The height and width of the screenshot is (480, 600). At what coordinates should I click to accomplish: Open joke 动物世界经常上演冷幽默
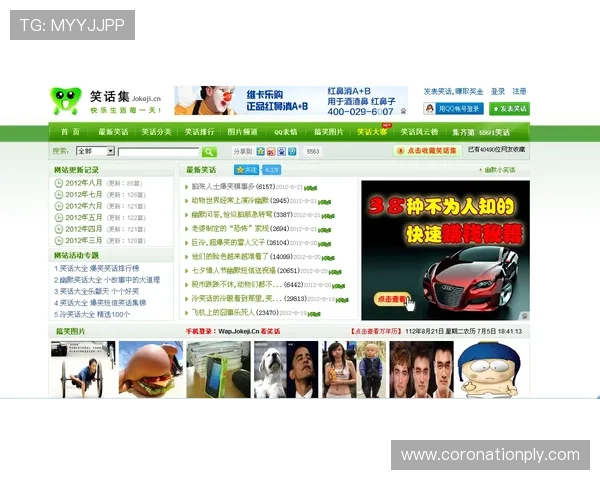230,201
